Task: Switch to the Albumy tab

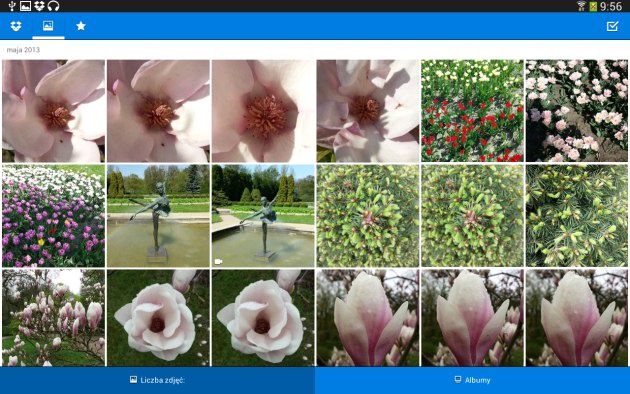Action: (472, 380)
